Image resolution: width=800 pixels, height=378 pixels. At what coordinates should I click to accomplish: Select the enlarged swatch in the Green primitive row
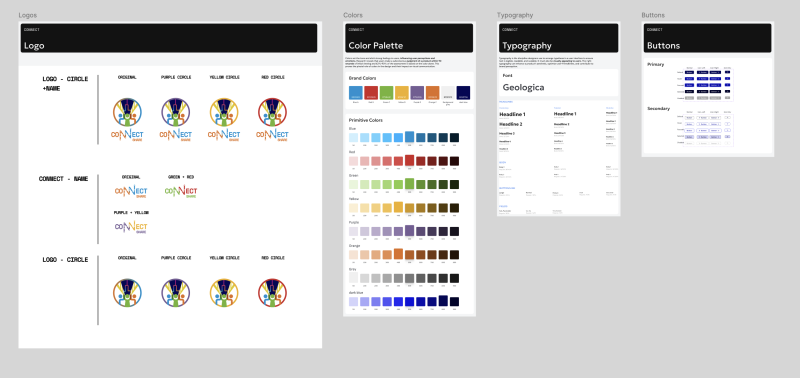click(x=409, y=184)
